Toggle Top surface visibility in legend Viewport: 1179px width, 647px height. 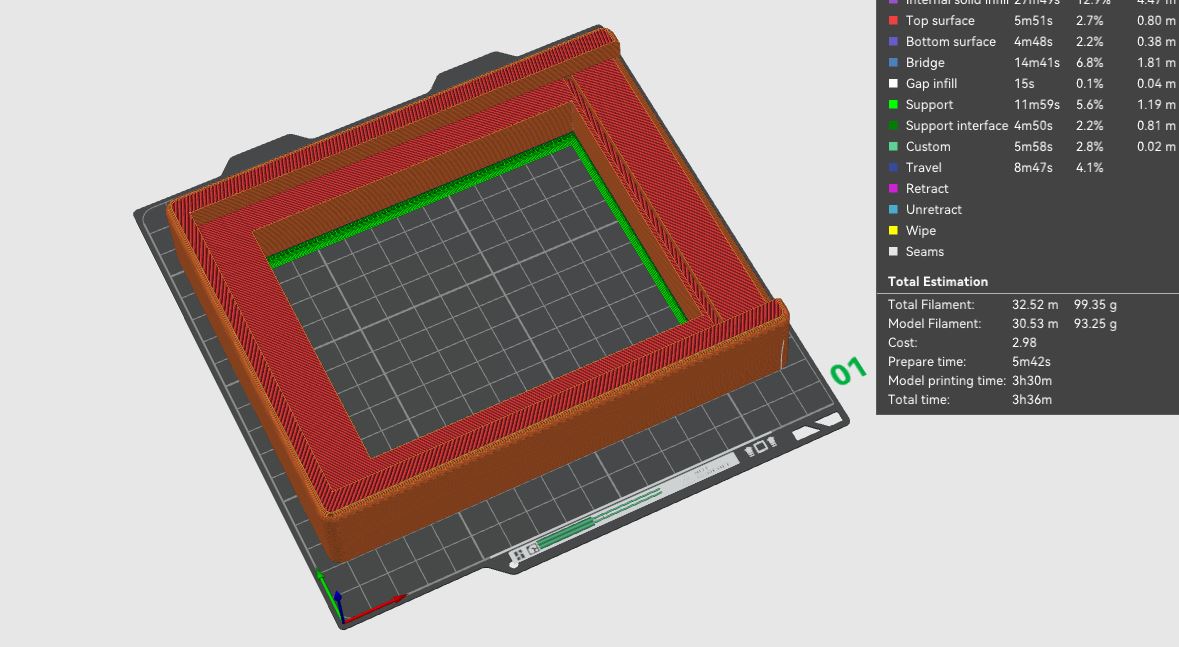pyautogui.click(x=937, y=21)
